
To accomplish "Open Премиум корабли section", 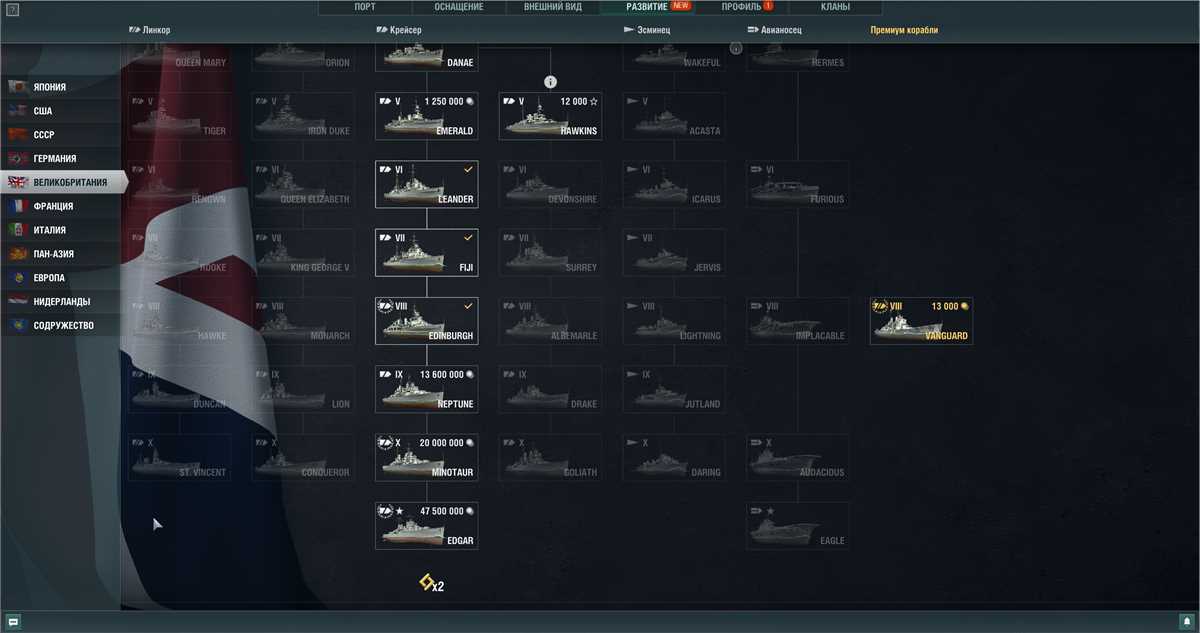I will point(904,30).
